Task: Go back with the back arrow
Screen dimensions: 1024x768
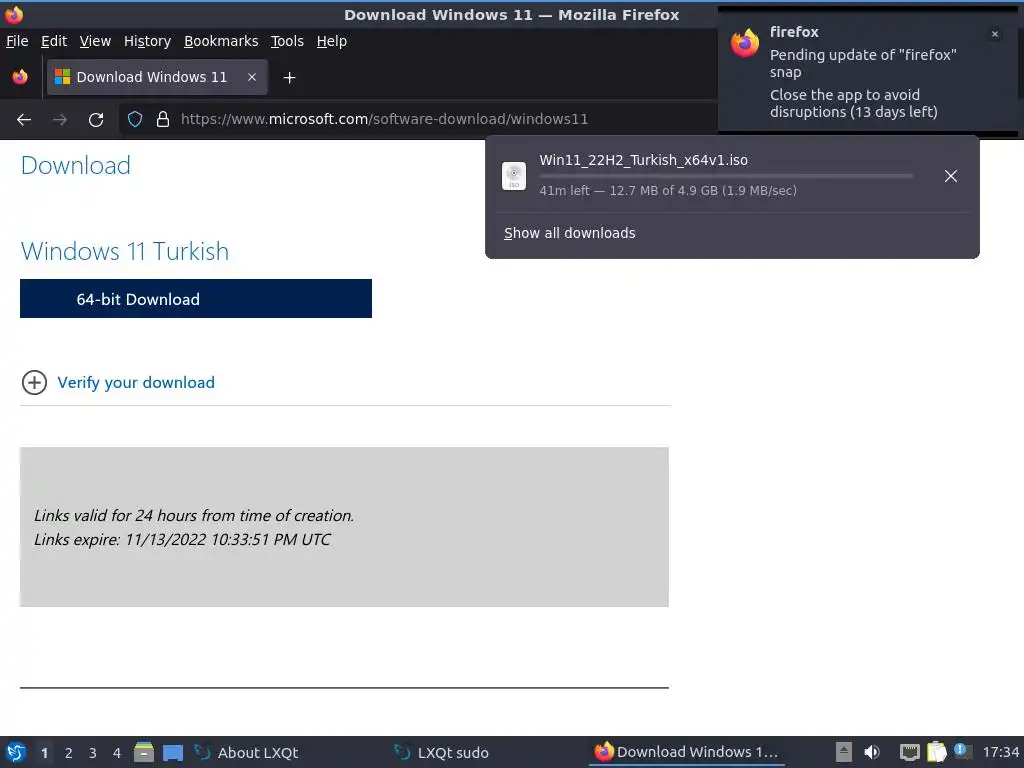Action: click(x=24, y=120)
